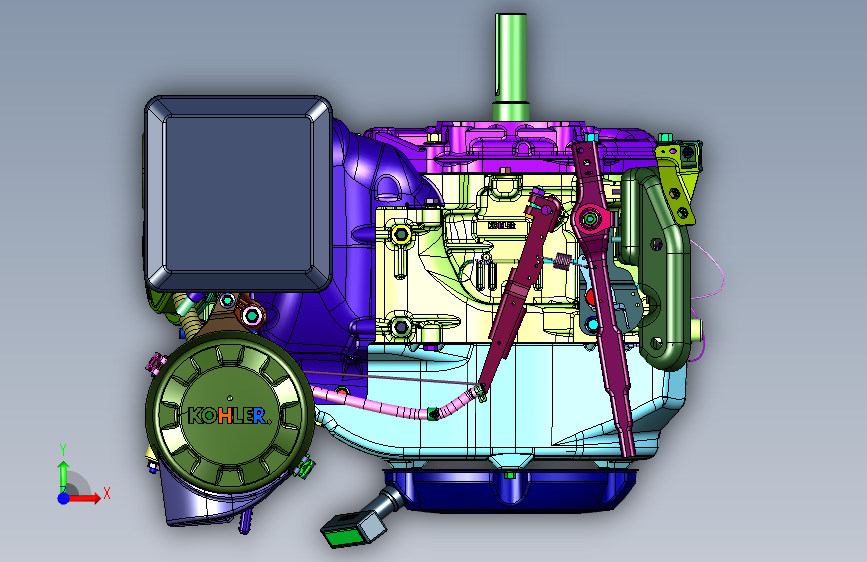867x562 pixels.
Task: Select the long maroon lever arm on the right
Action: pyautogui.click(x=602, y=299)
